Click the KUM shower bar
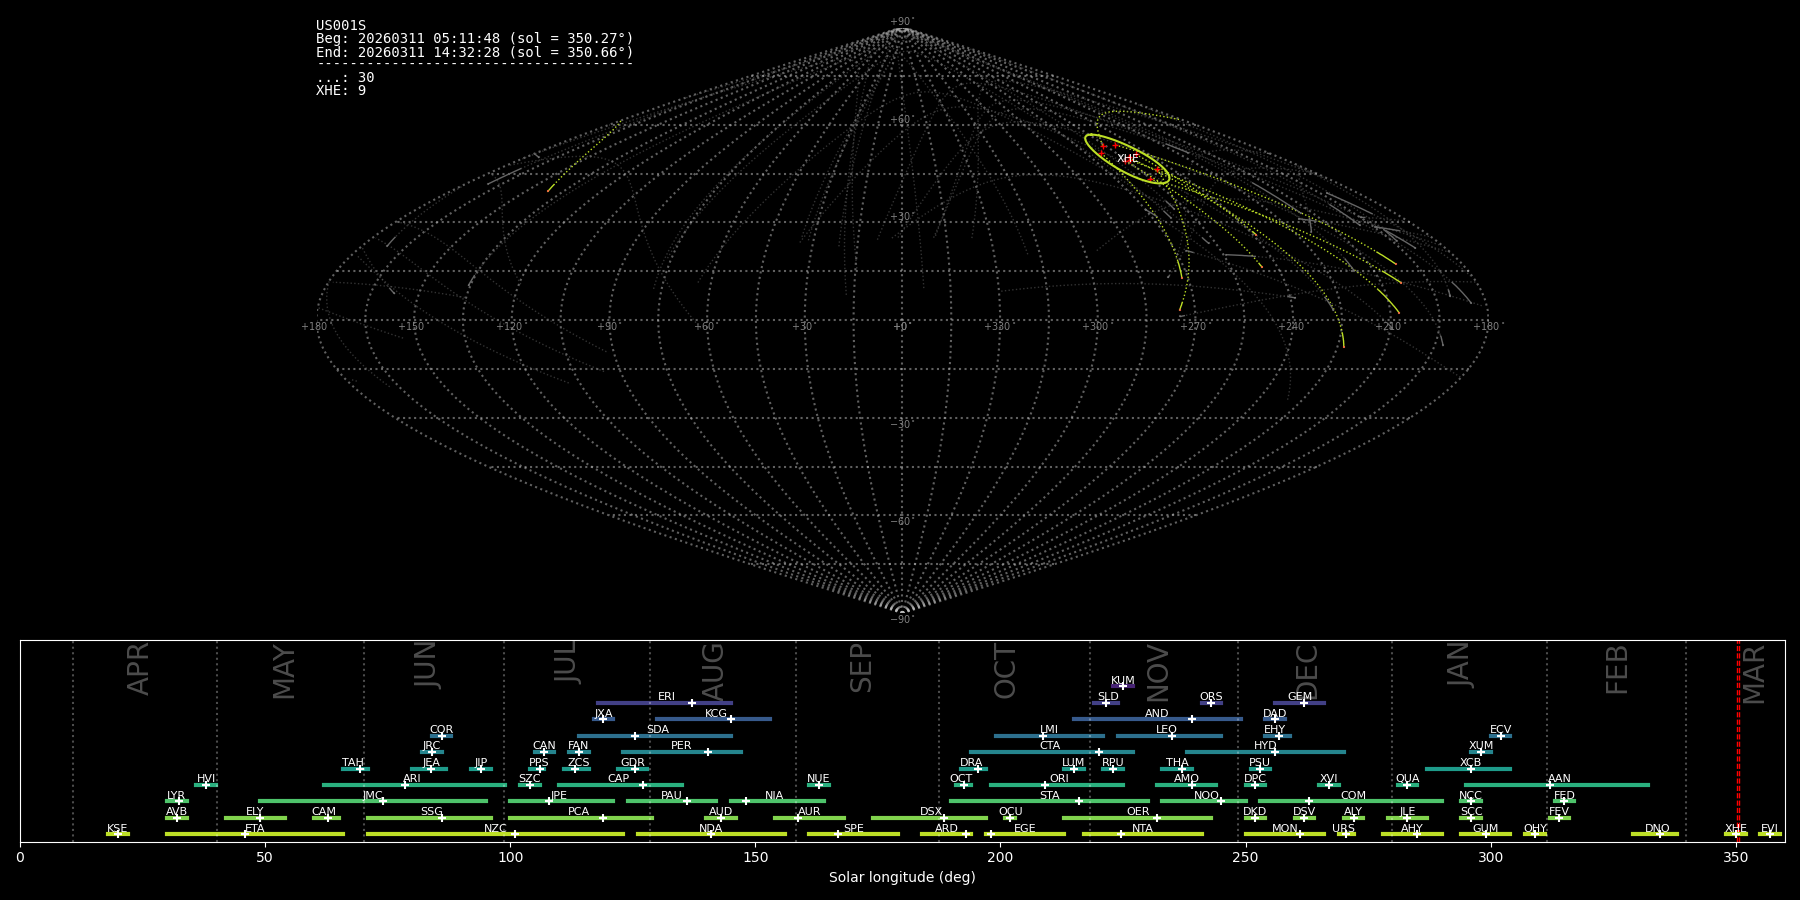 (1123, 686)
